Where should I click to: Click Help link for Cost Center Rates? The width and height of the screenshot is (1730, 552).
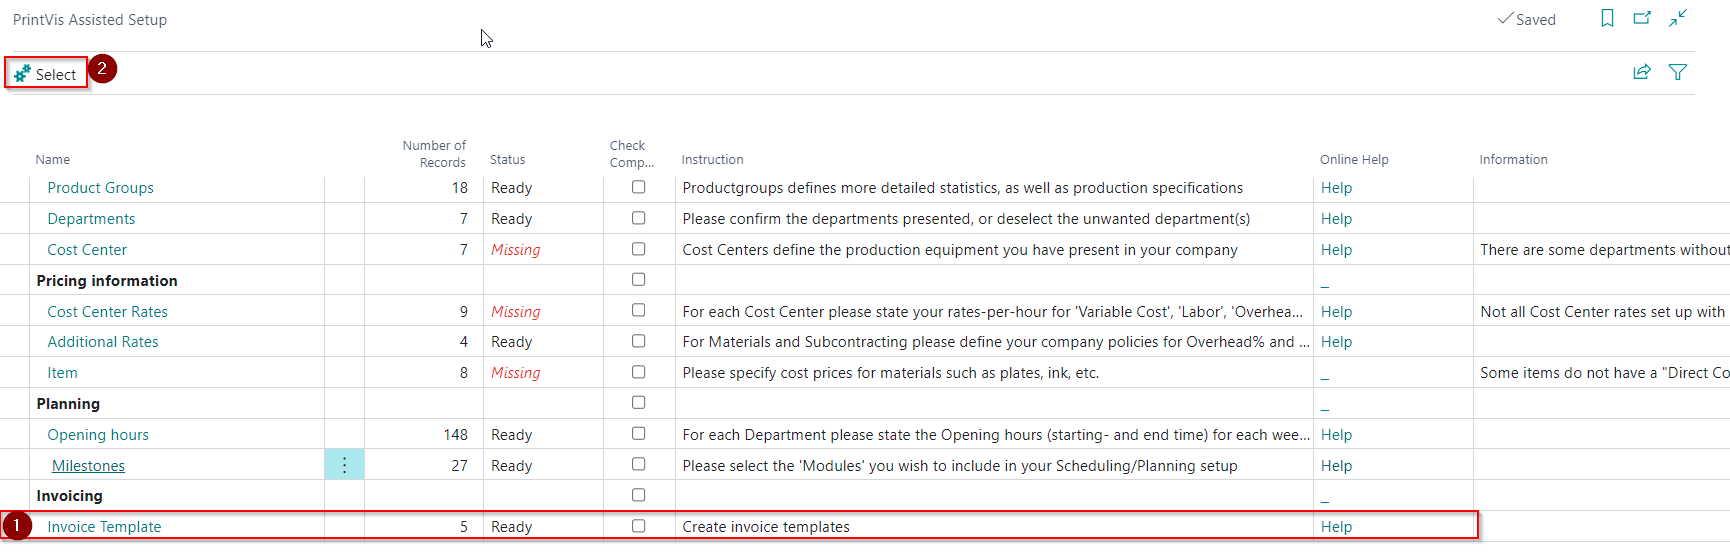1336,312
